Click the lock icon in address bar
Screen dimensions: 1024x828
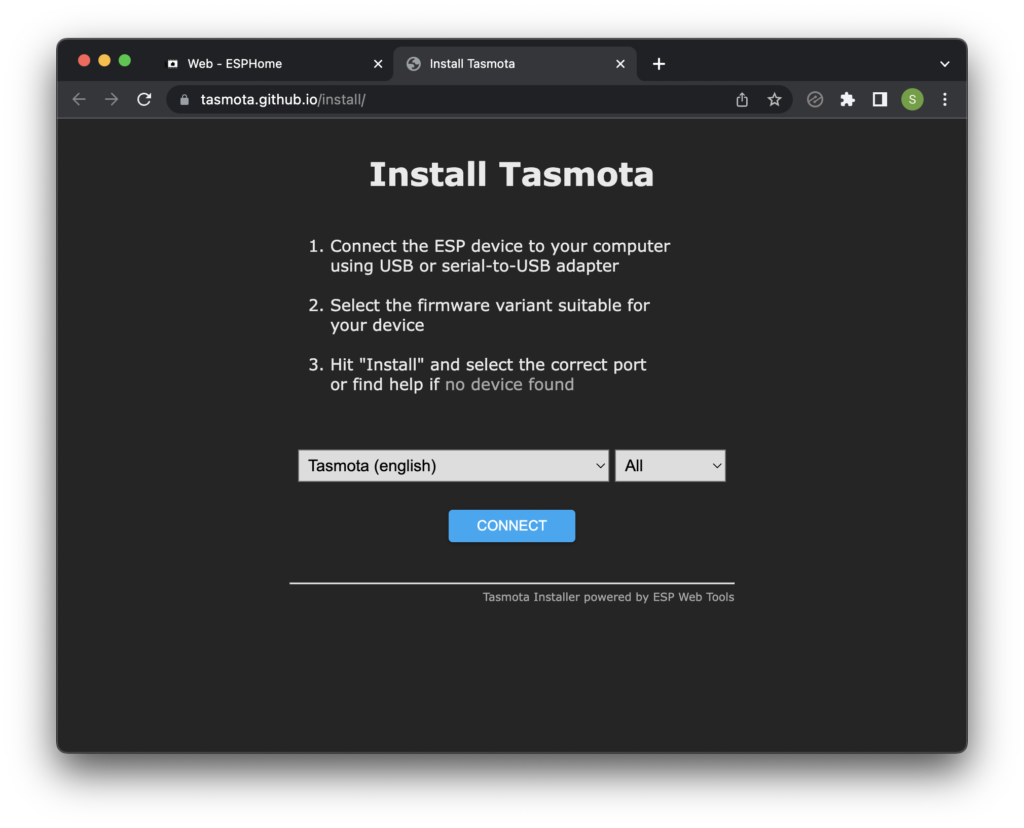pos(185,100)
